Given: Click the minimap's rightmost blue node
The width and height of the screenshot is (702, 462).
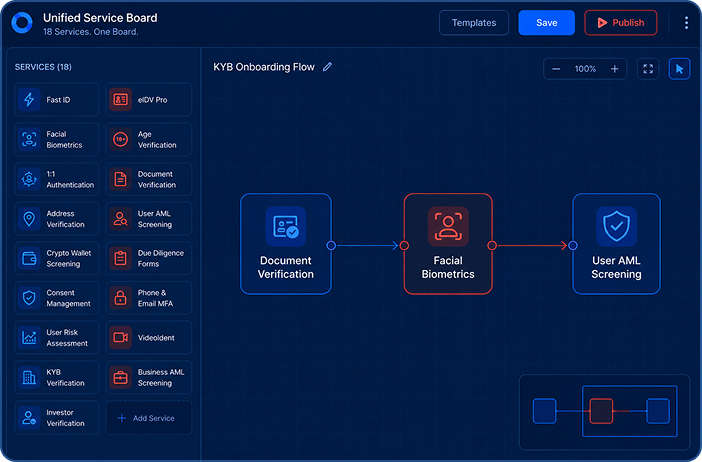Looking at the screenshot, I should click(x=658, y=411).
